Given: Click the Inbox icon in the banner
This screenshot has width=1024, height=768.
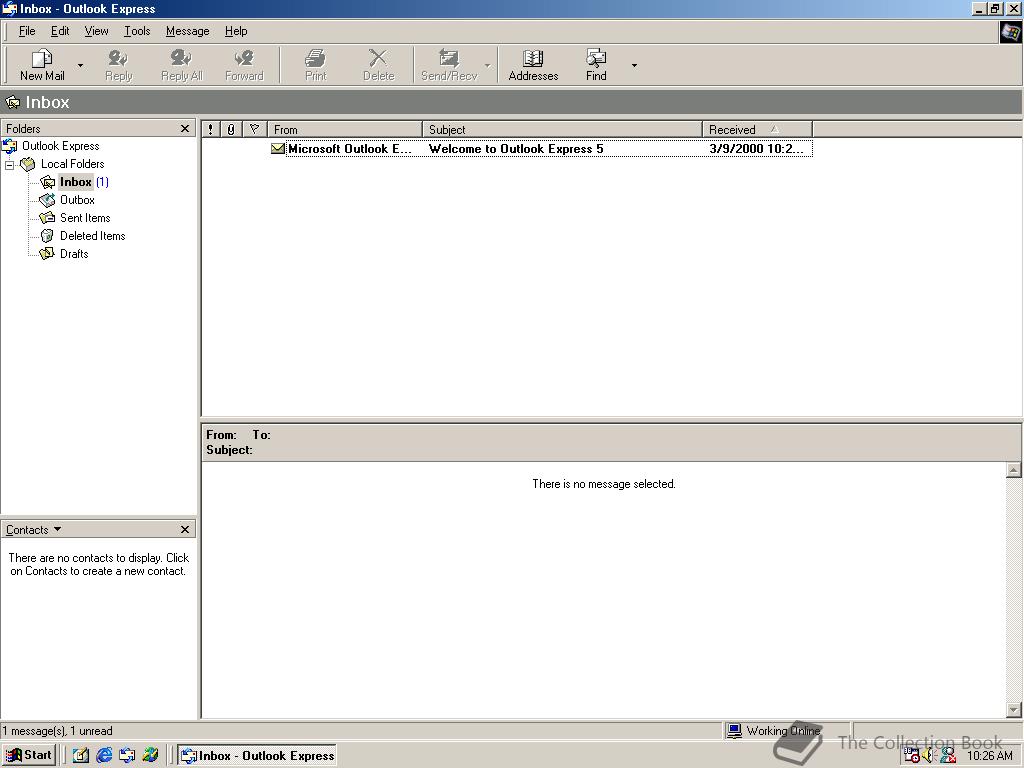Looking at the screenshot, I should (12, 103).
